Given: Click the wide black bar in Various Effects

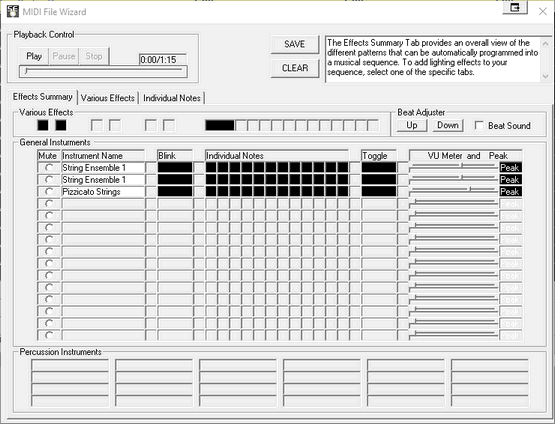Looking at the screenshot, I should pyautogui.click(x=220, y=125).
